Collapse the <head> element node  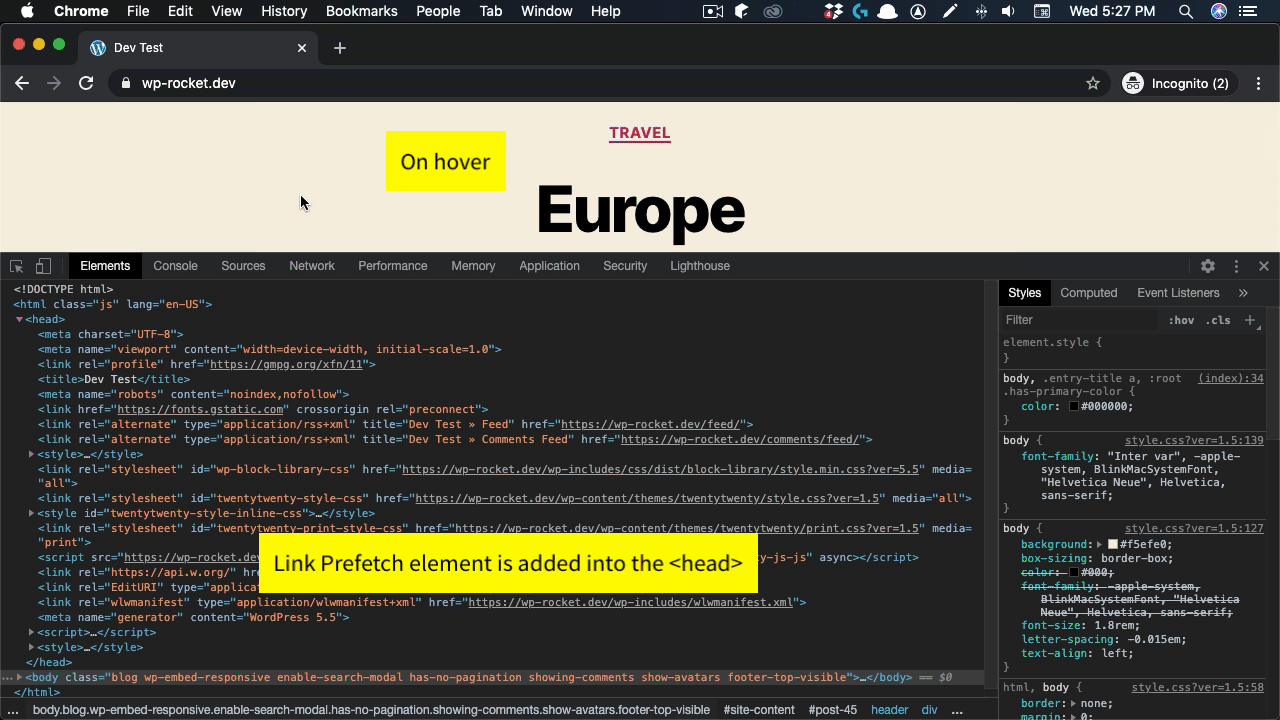pos(19,320)
